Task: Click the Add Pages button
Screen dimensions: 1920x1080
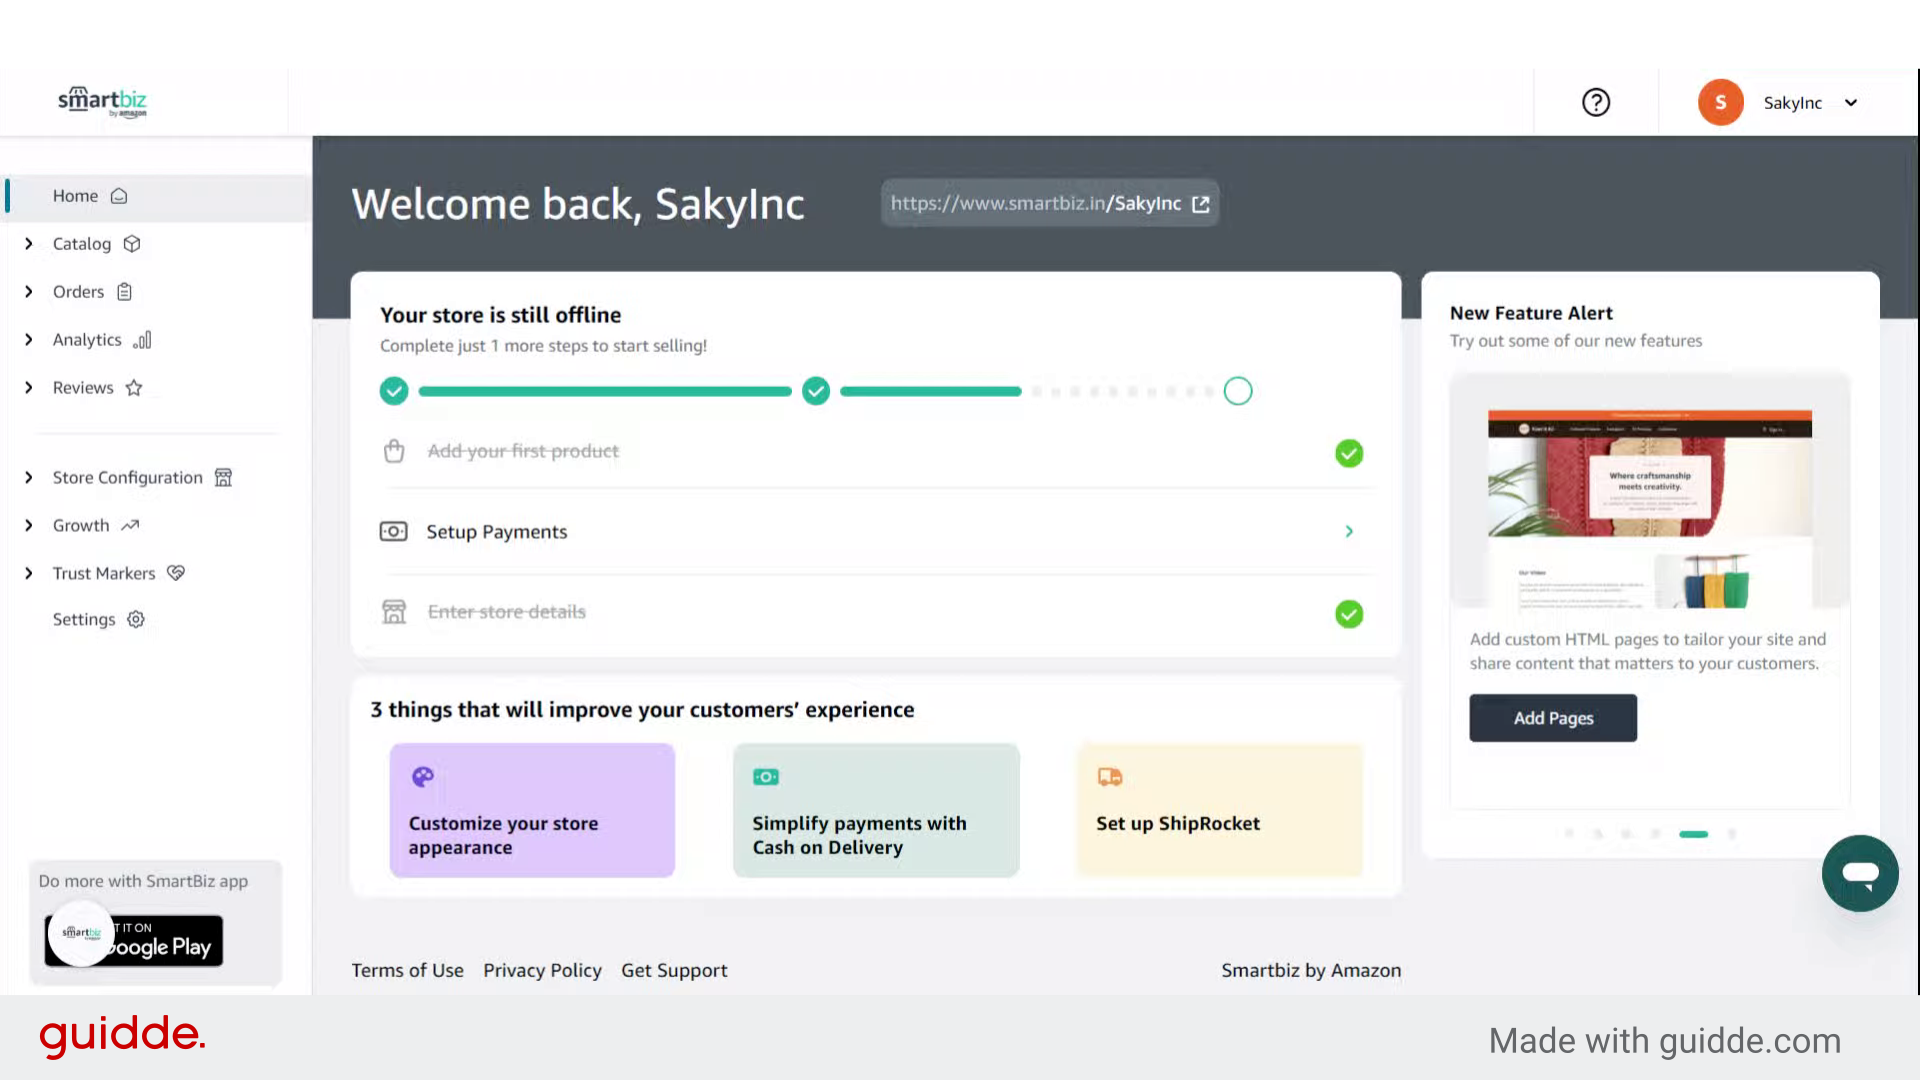Action: (x=1552, y=718)
